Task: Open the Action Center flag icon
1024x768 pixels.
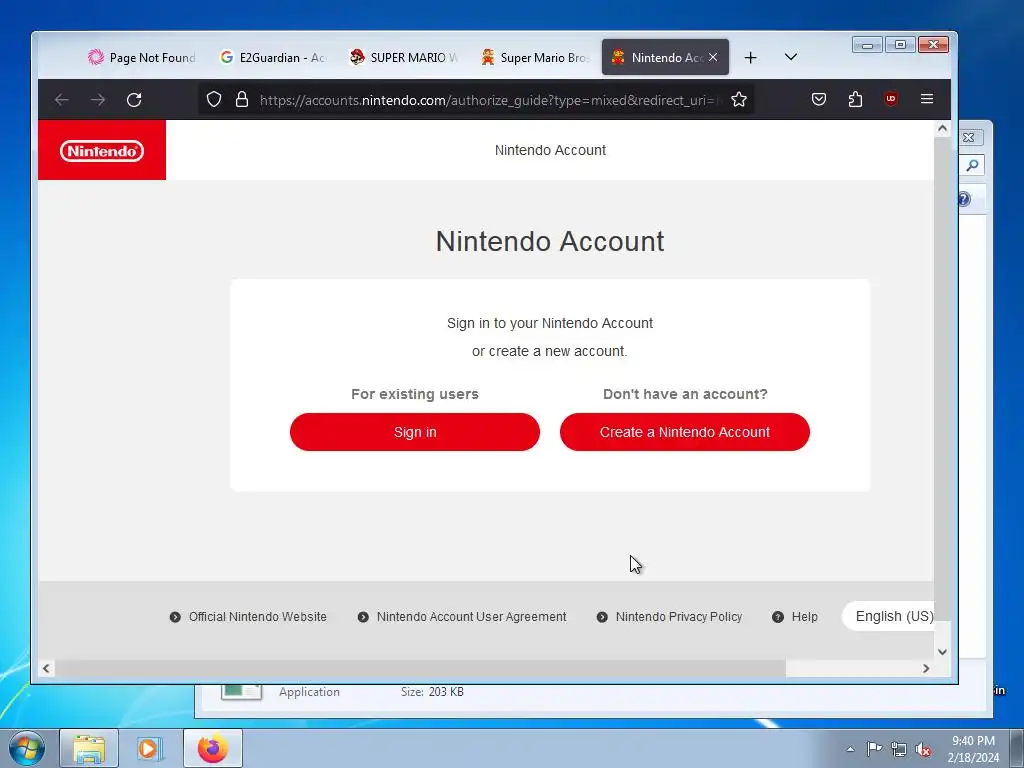Action: click(x=874, y=749)
